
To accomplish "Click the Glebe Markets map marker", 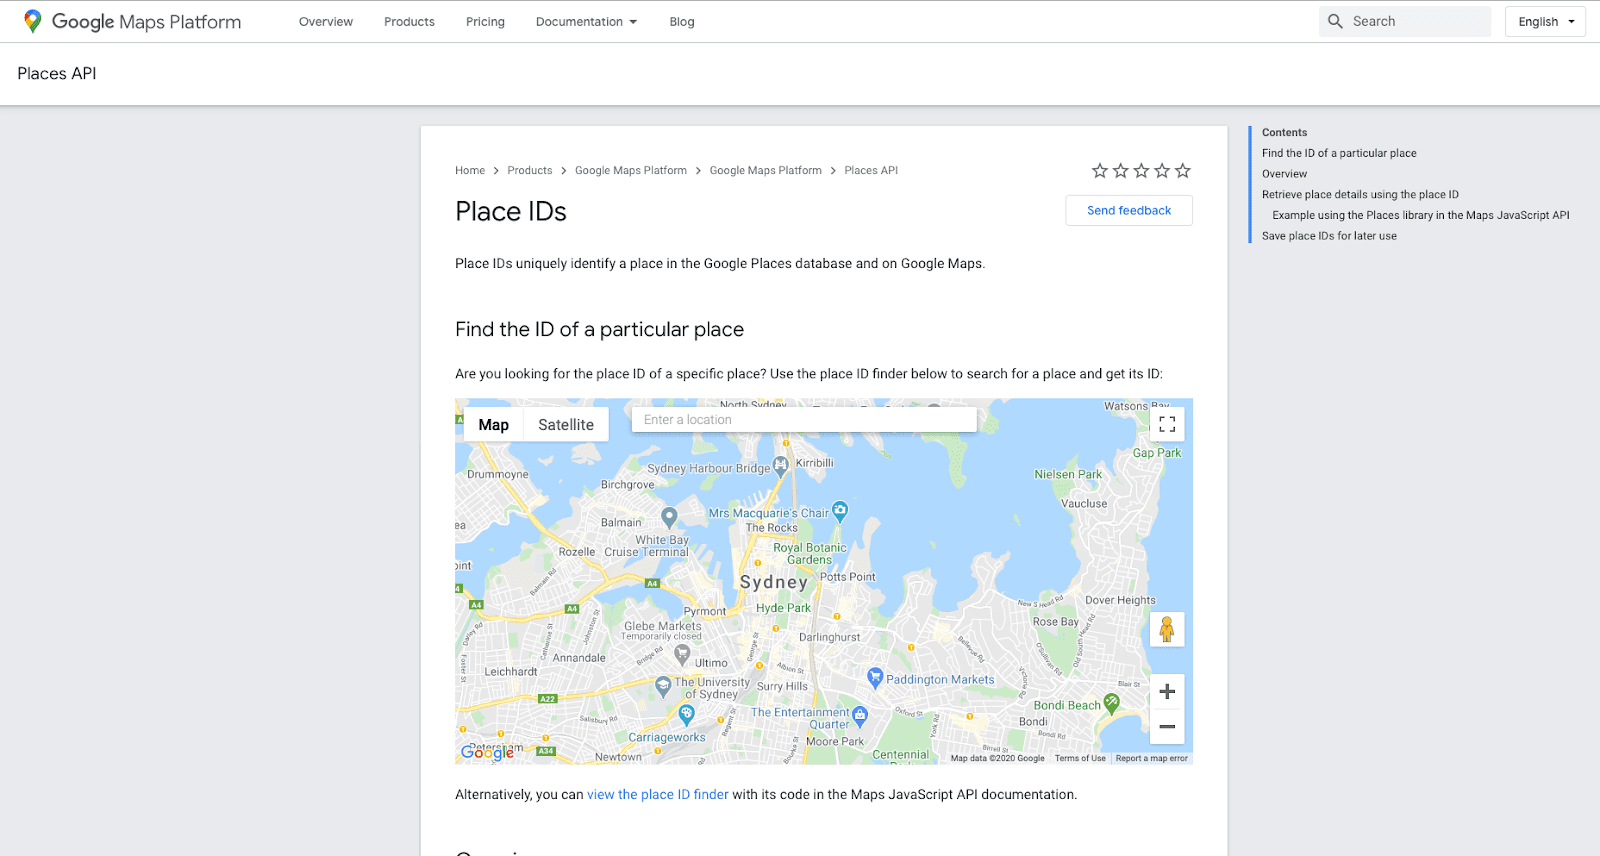I will 682,654.
